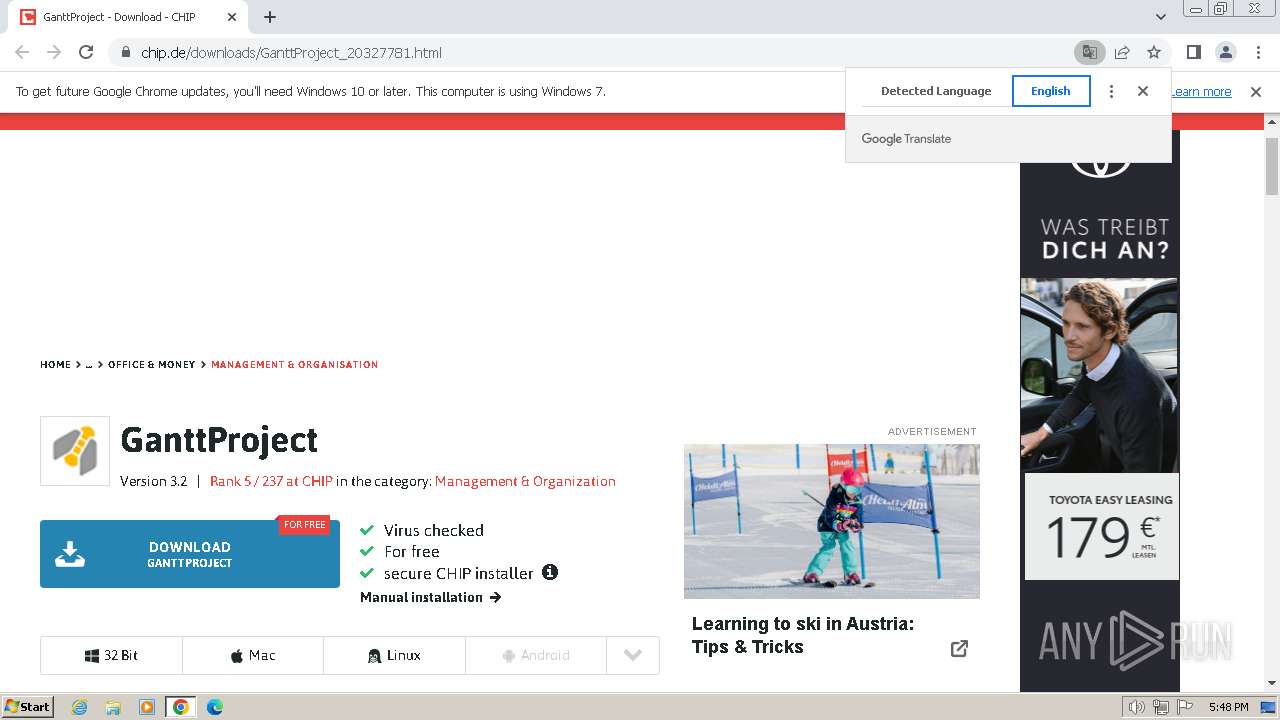Click the ski slalom ad image

tap(832, 521)
